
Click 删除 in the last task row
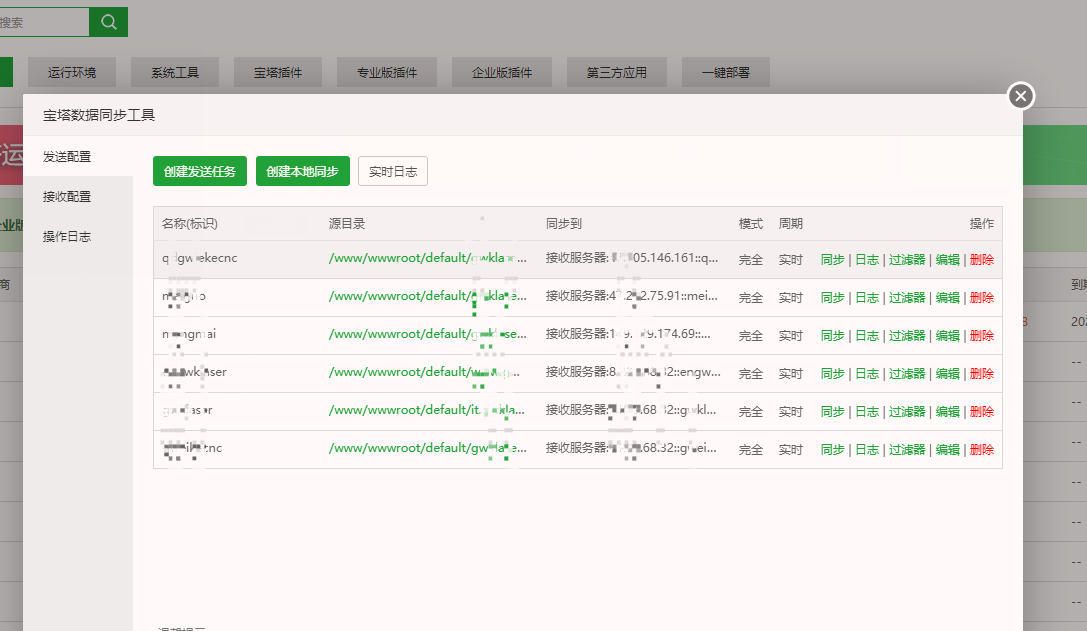(982, 450)
